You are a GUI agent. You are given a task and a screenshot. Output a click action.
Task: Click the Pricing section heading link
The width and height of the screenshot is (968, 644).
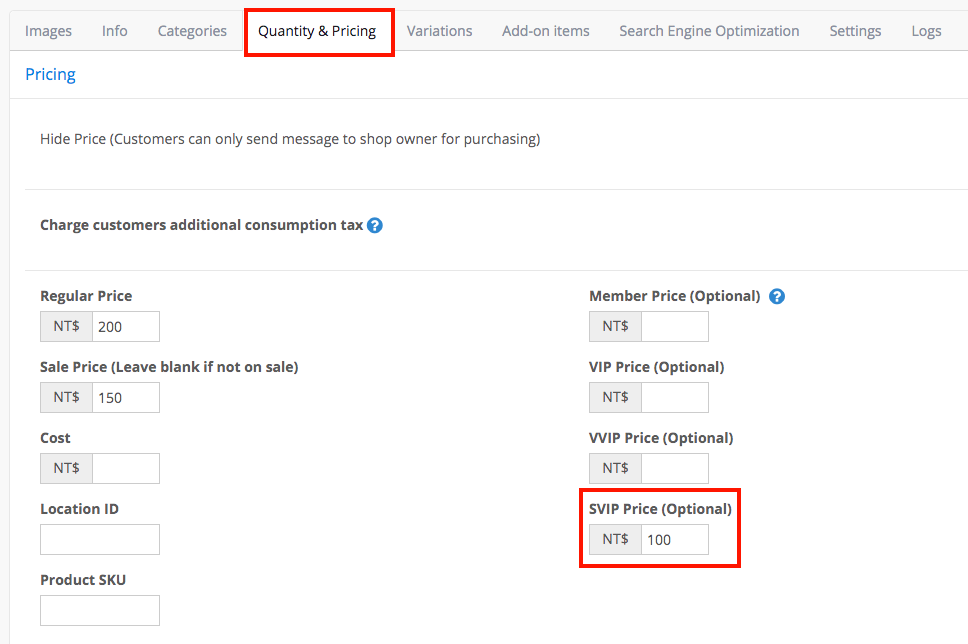[51, 74]
